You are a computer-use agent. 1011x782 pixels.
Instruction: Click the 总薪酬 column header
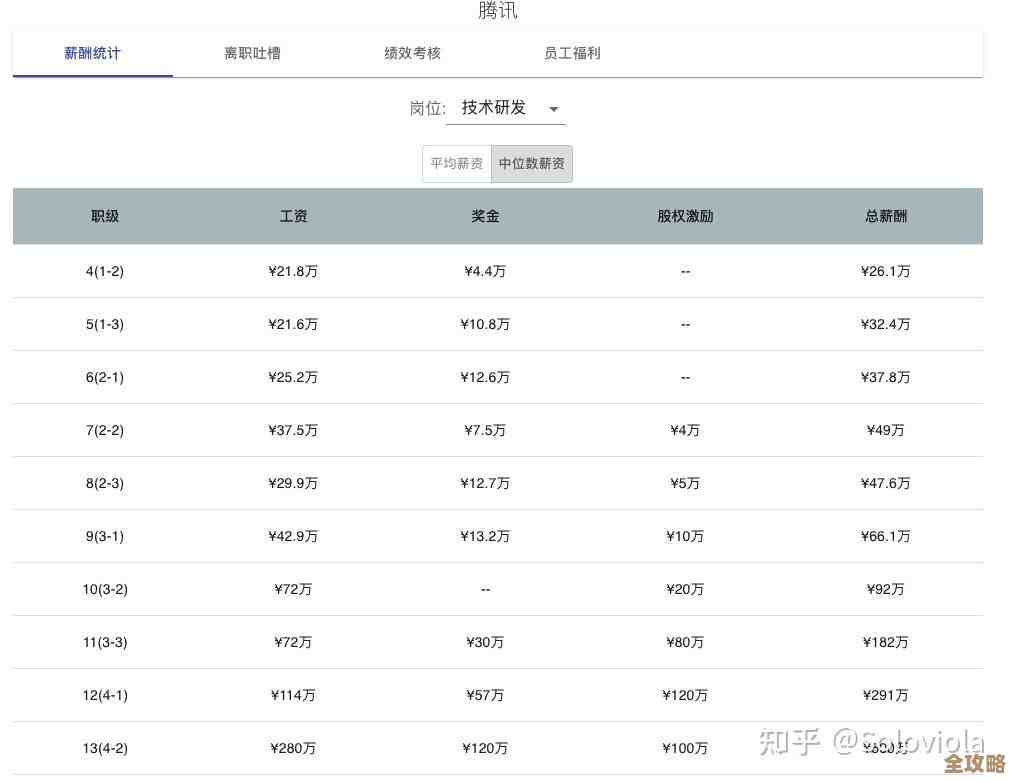click(885, 216)
